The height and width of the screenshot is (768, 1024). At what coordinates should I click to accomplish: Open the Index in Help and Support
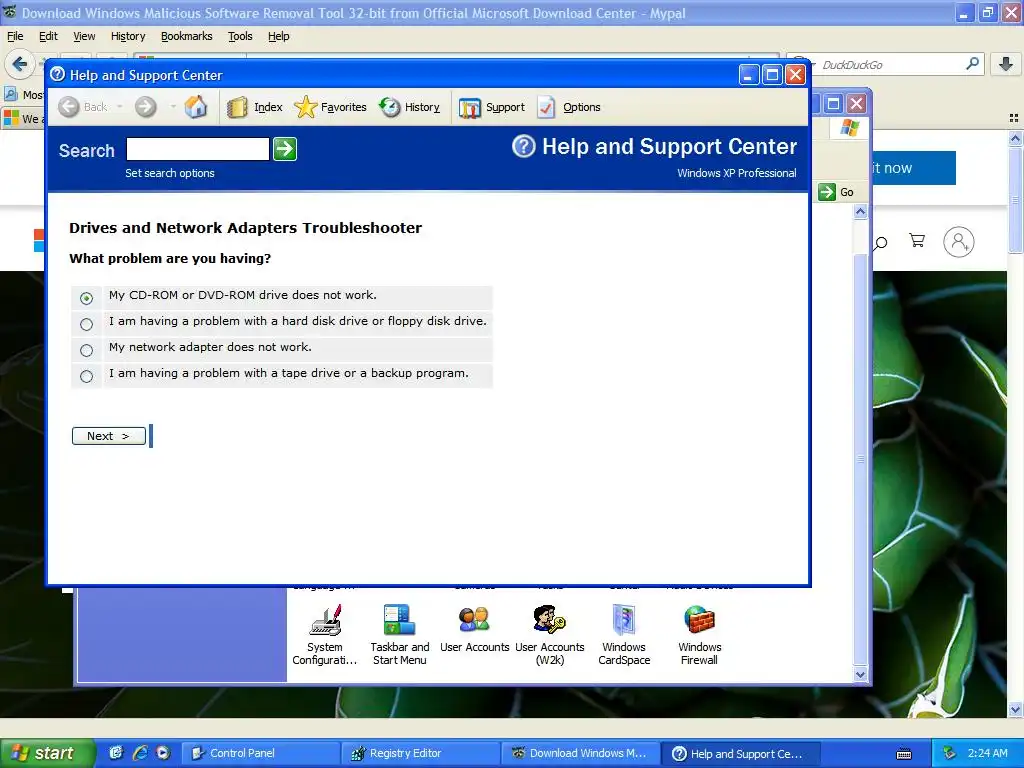click(255, 107)
